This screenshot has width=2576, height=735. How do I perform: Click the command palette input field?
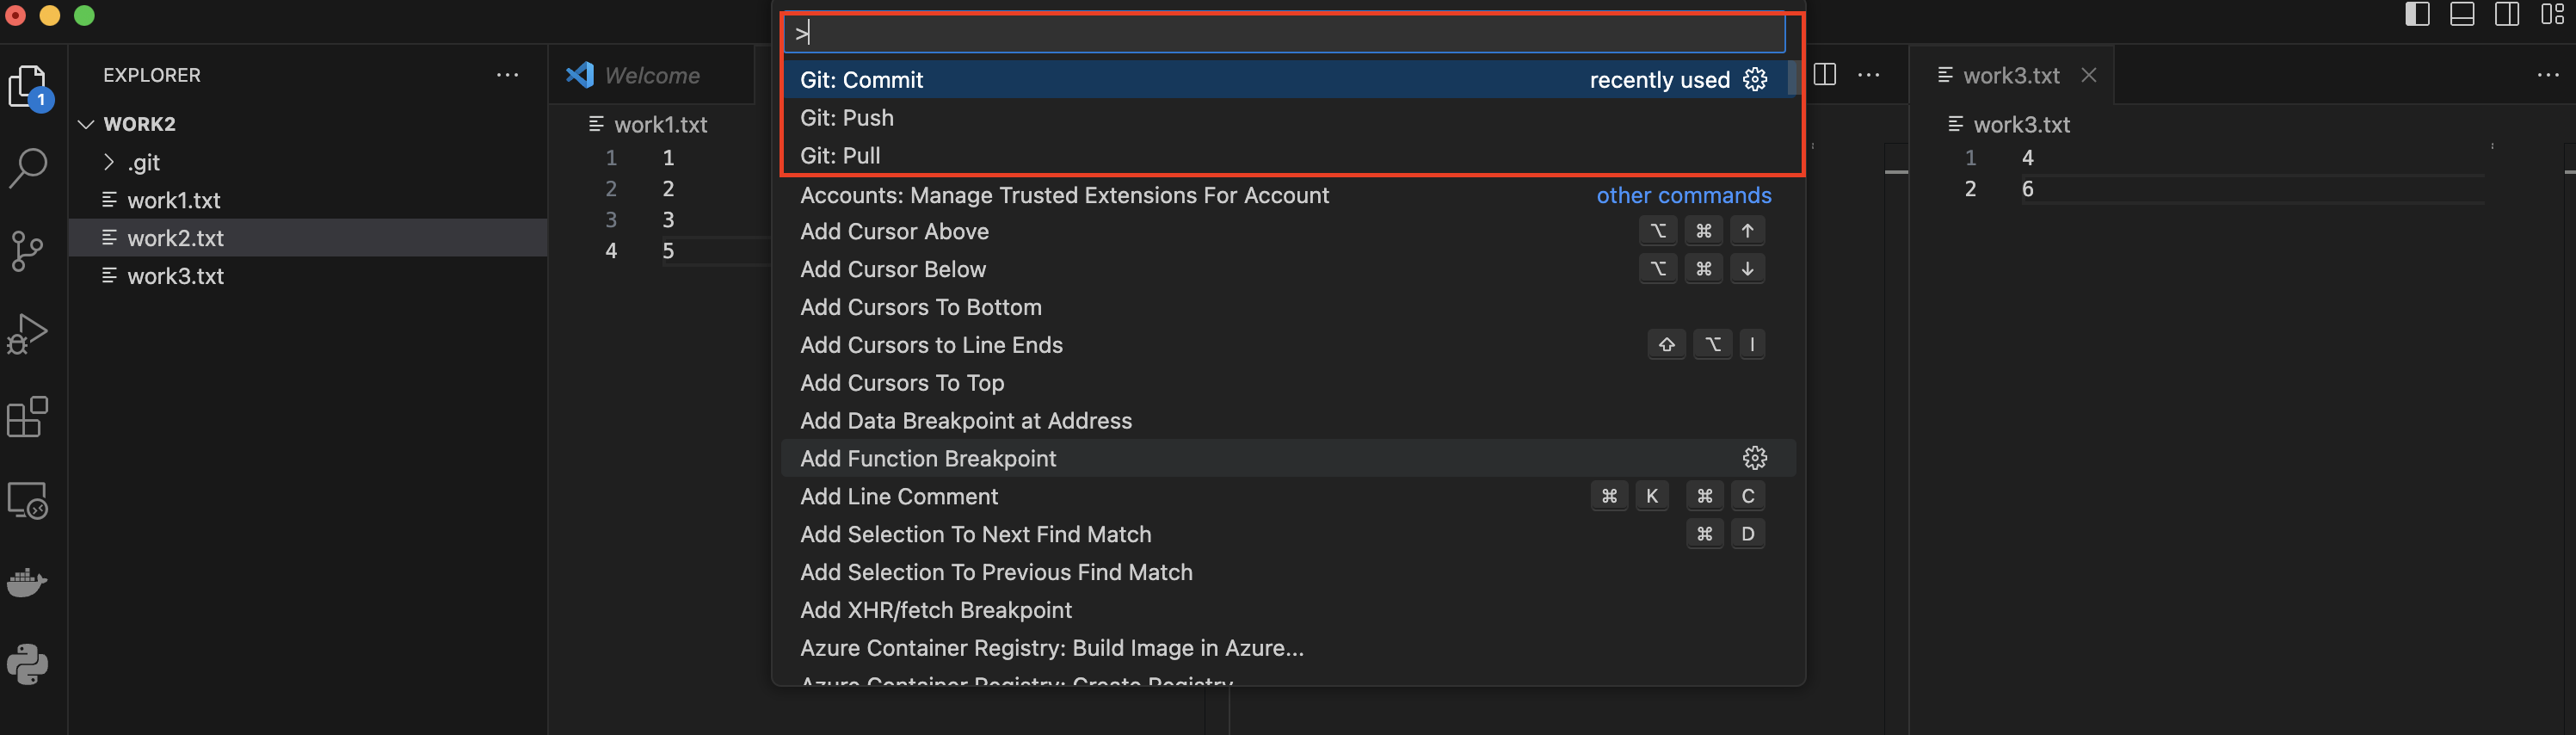tap(1284, 34)
